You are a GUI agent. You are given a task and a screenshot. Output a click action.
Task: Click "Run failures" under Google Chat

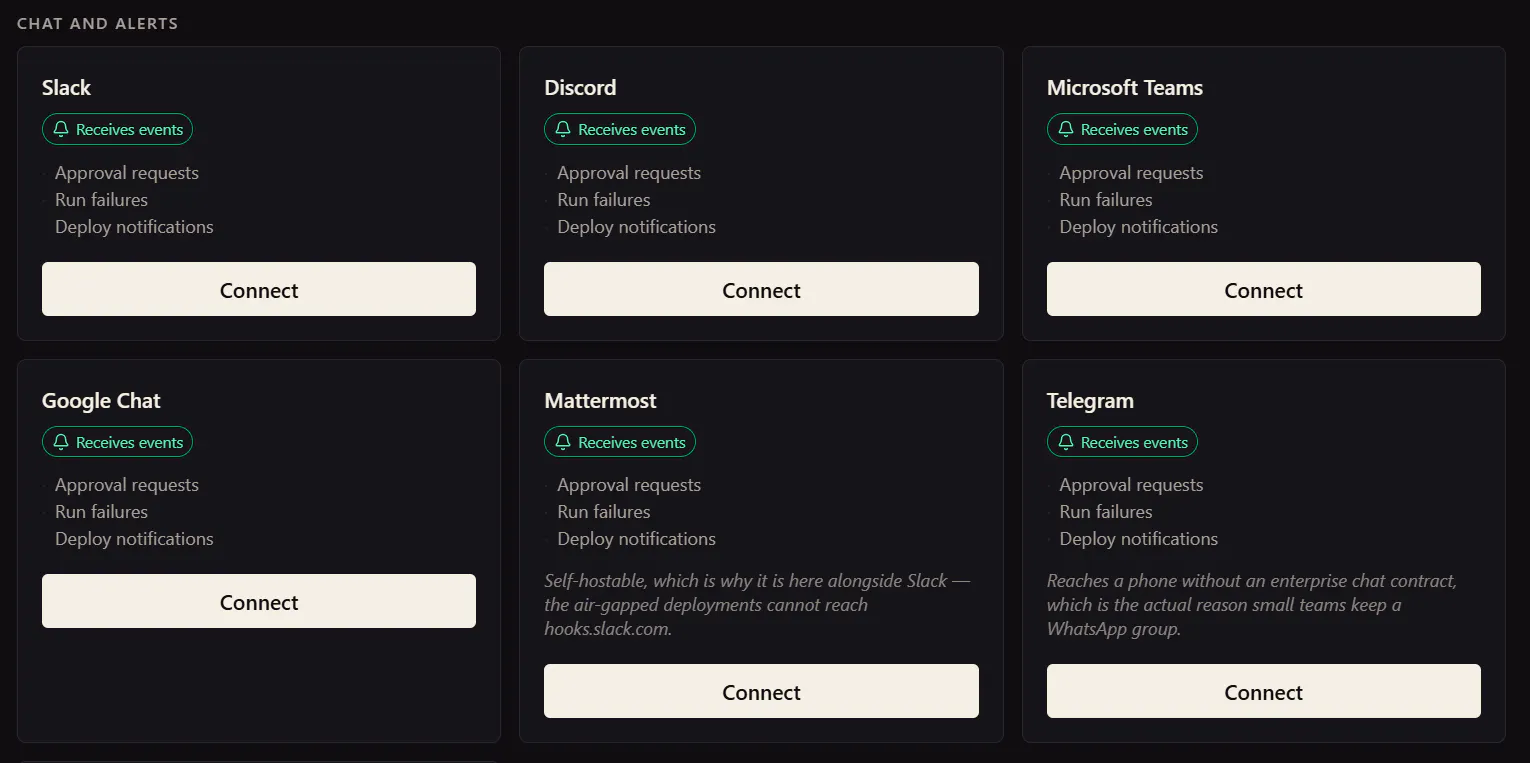101,512
